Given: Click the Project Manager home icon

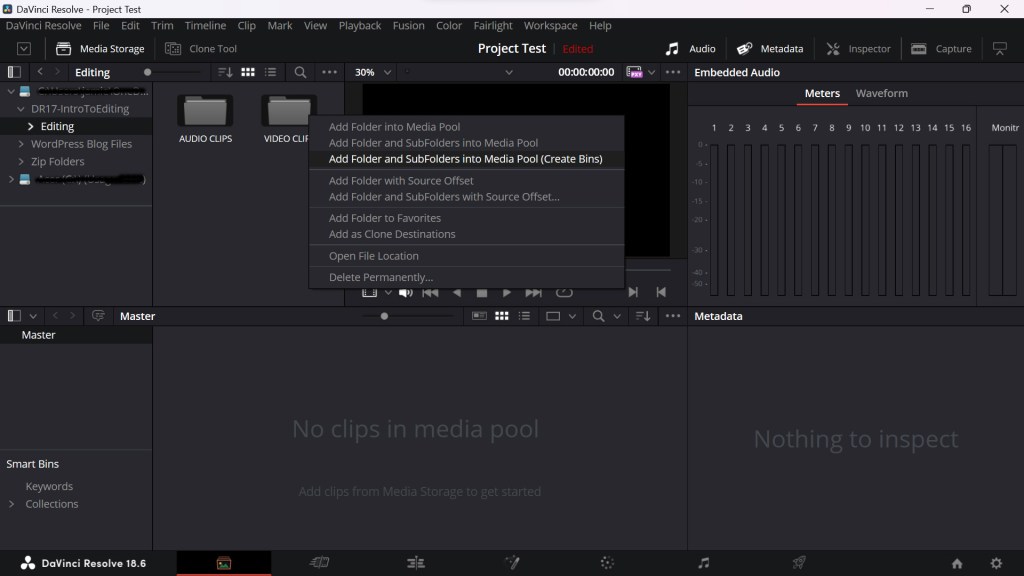Looking at the screenshot, I should click(957, 563).
